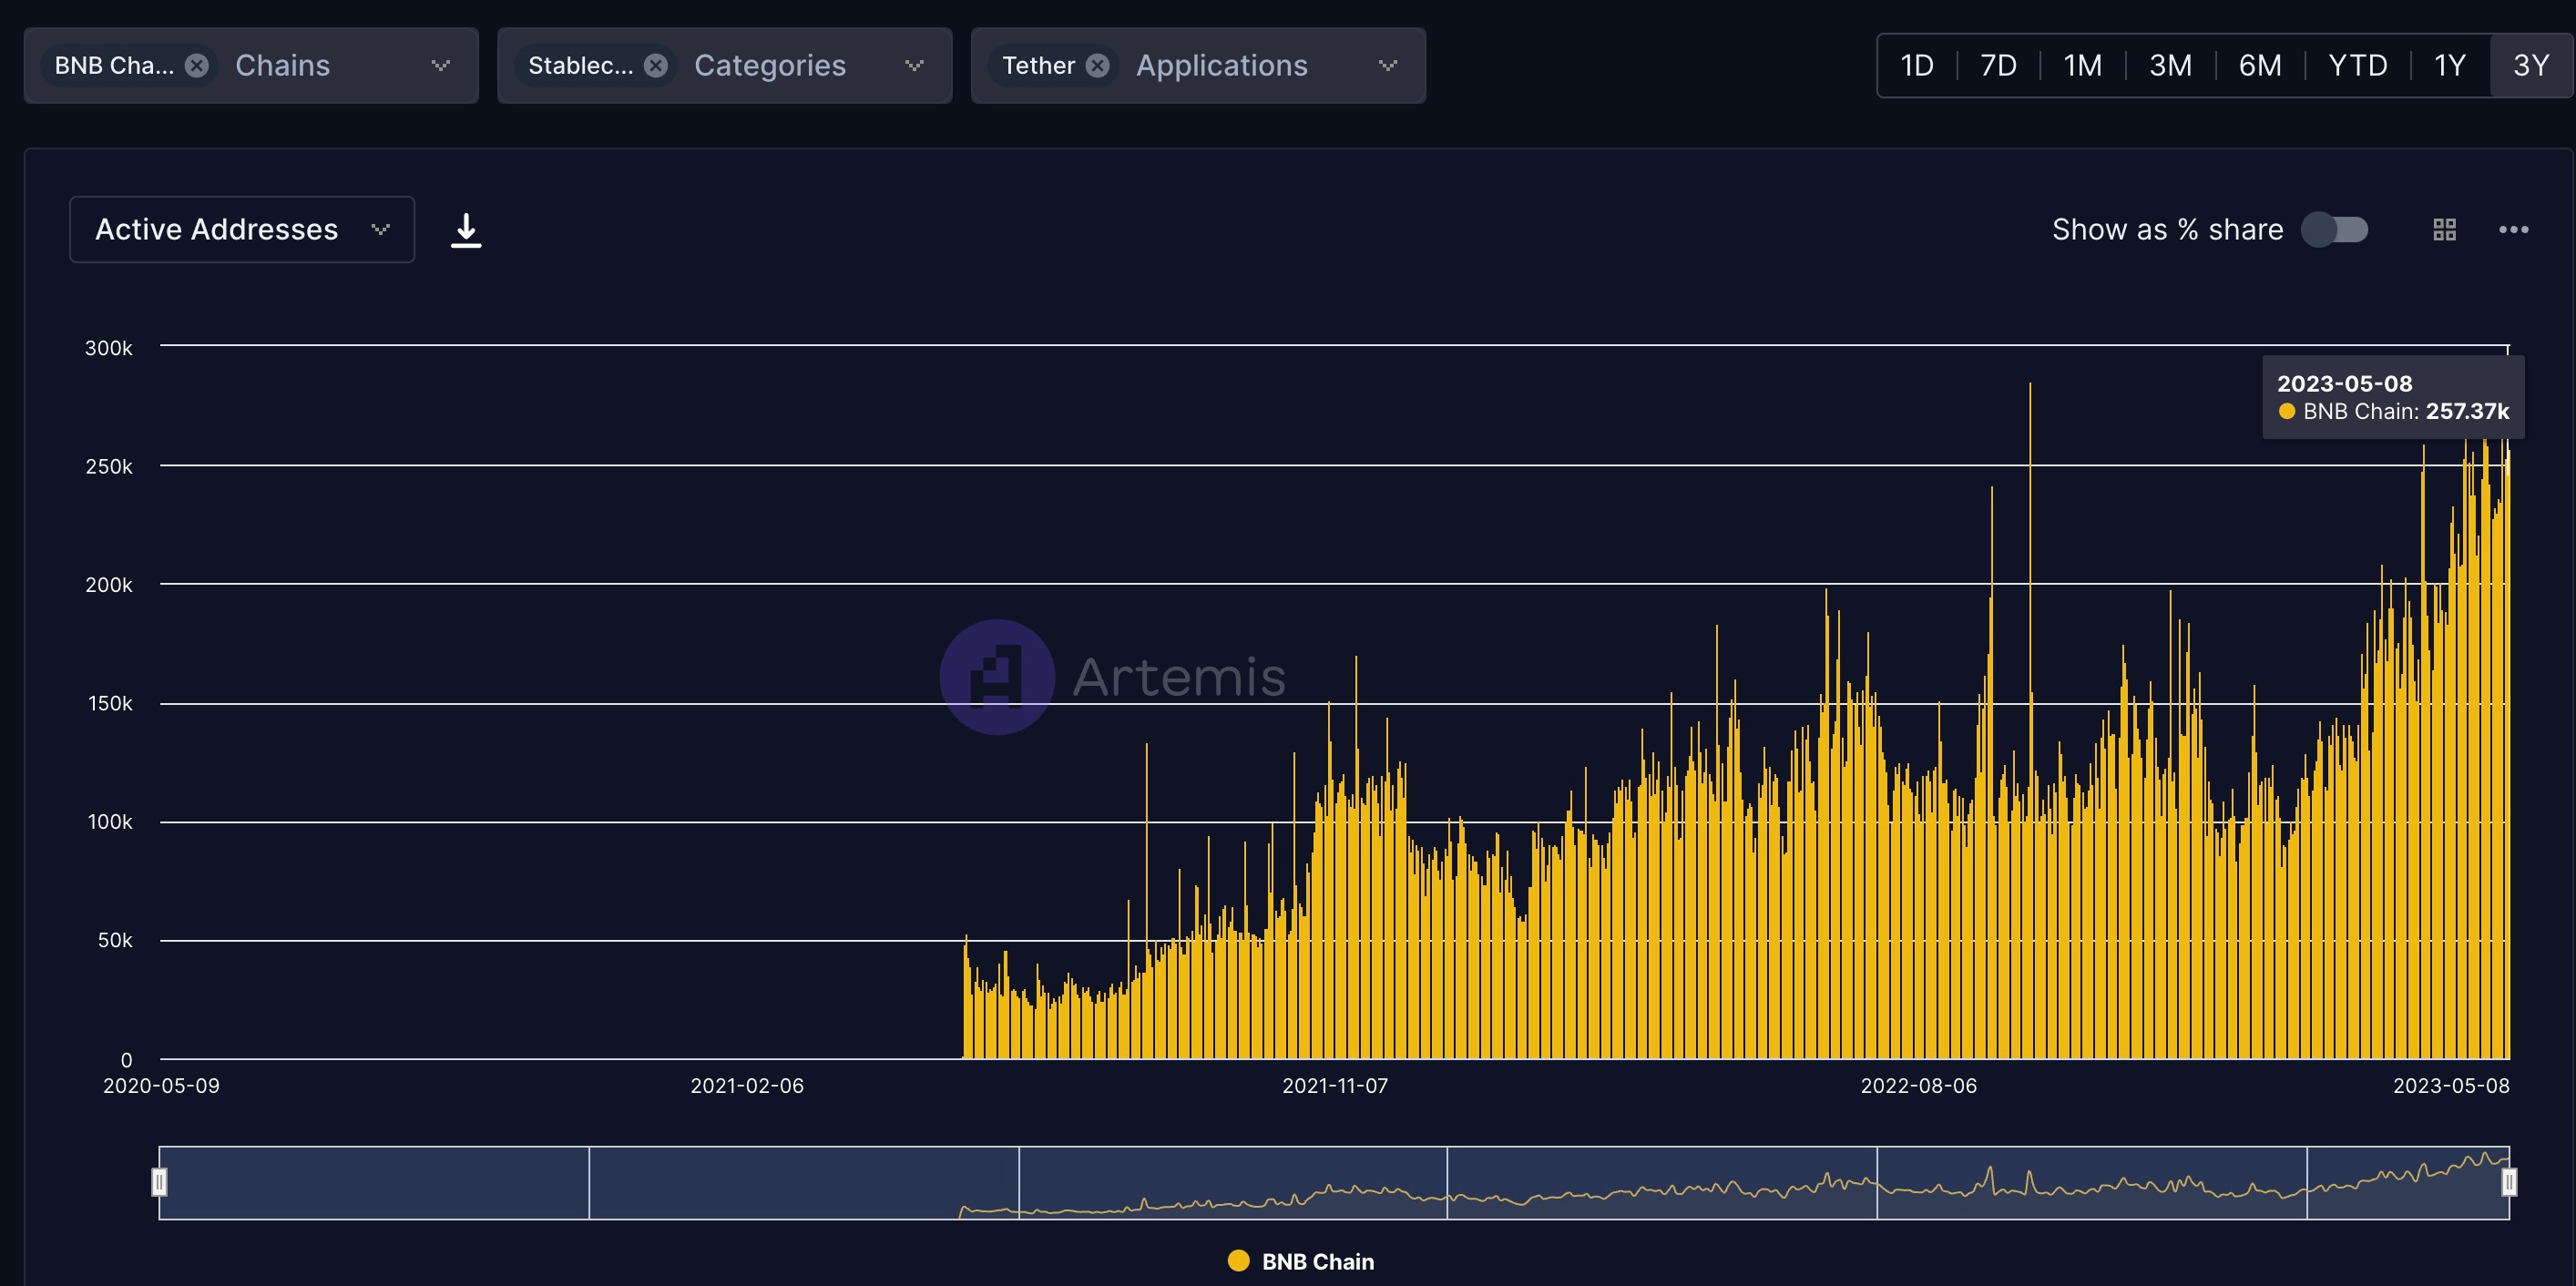Remove the Tether application chip

point(1098,65)
